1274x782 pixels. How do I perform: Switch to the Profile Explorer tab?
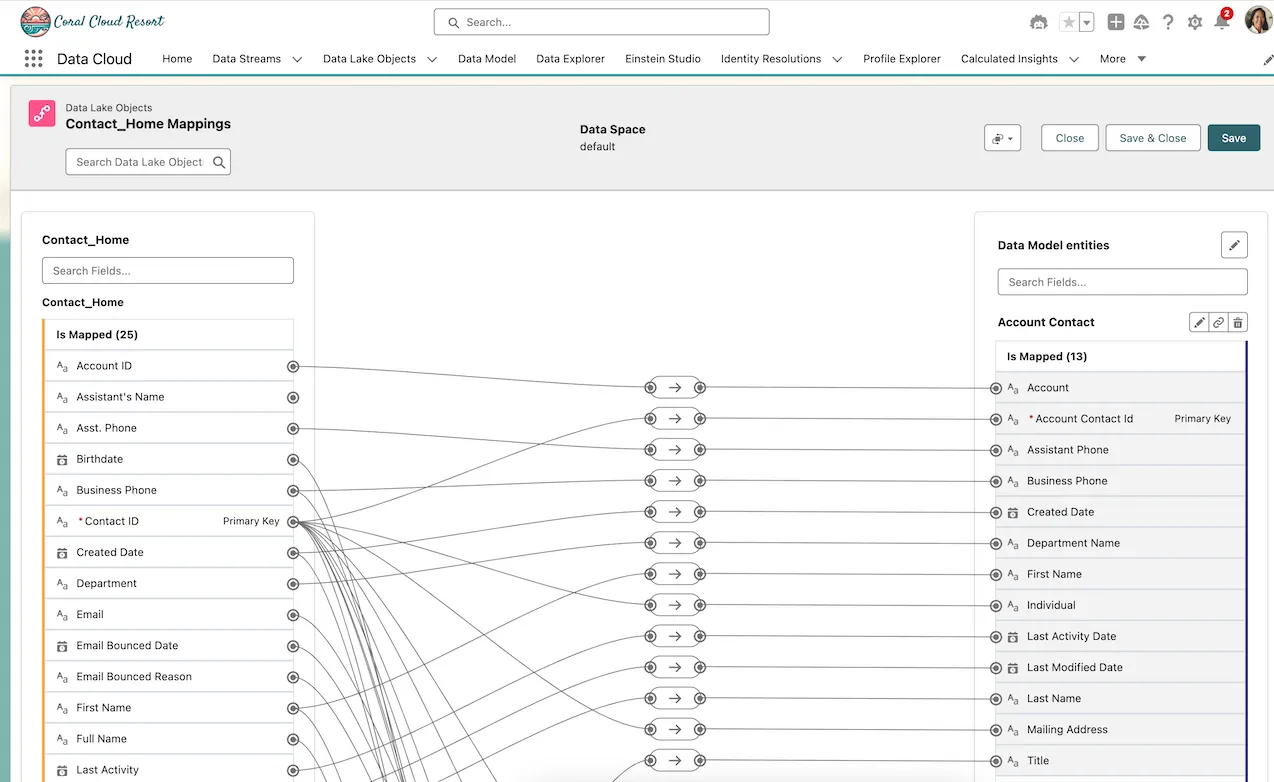(901, 59)
